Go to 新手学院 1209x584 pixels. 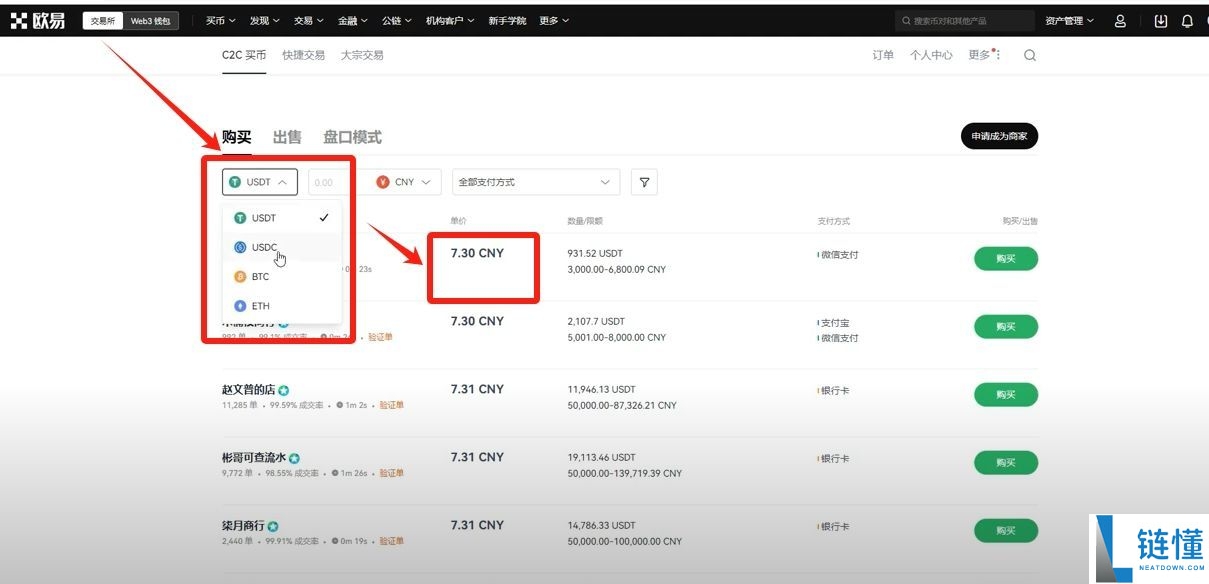[x=507, y=21]
